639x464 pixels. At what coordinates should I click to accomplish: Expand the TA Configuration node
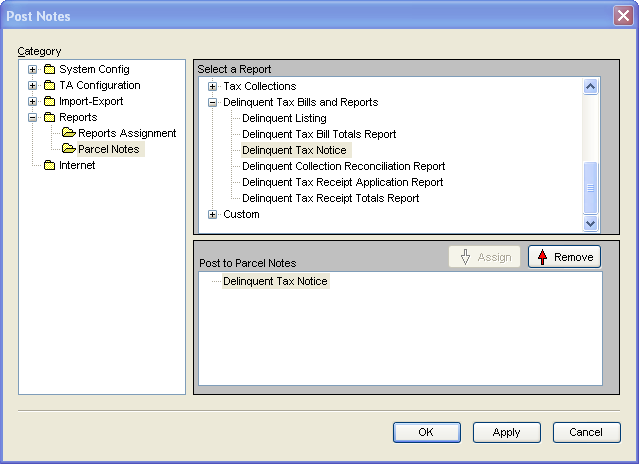(33, 85)
